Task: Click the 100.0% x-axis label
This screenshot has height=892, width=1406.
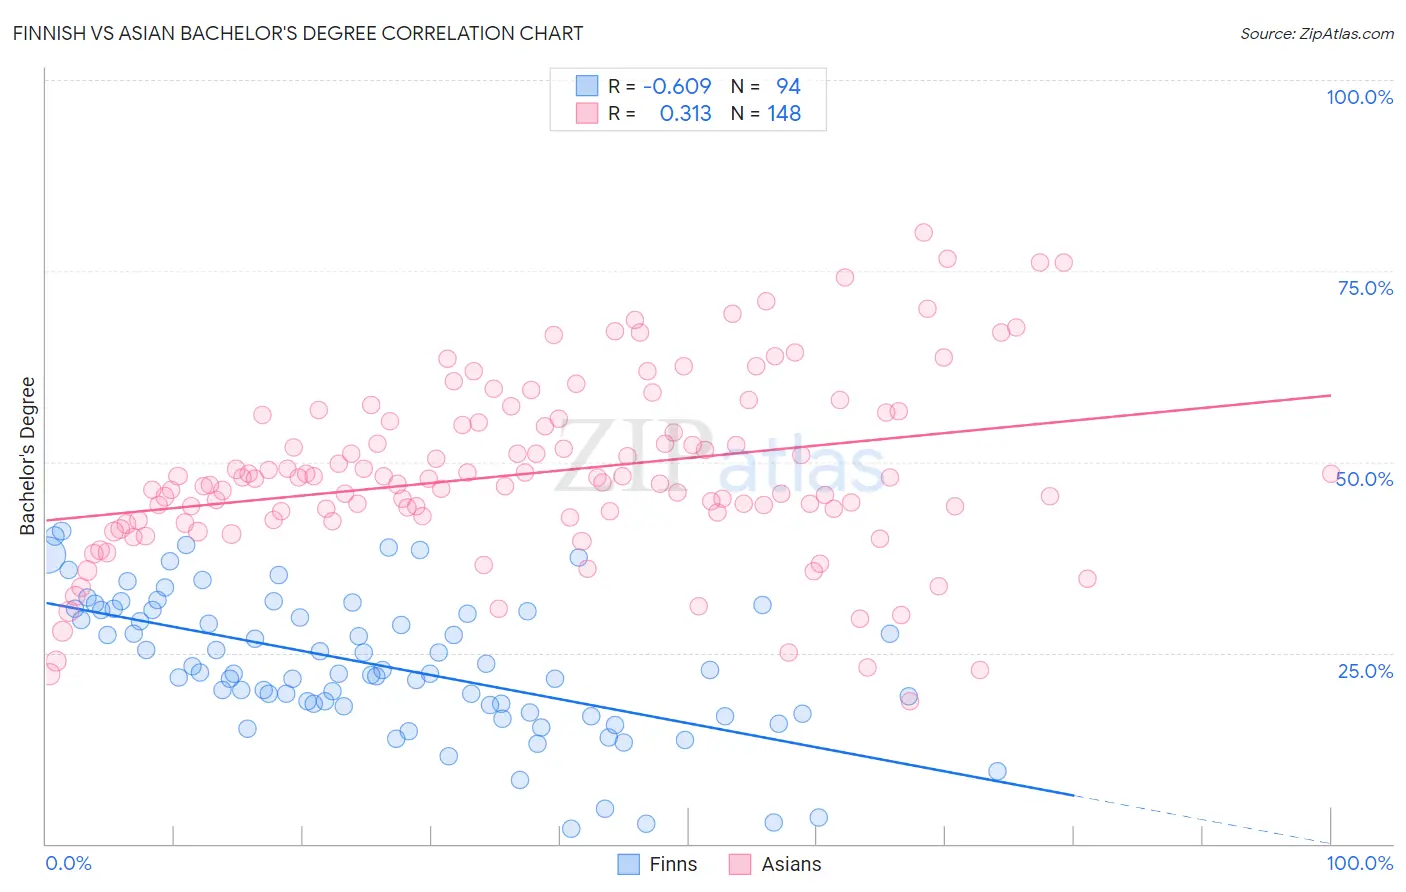Action: click(x=1360, y=863)
